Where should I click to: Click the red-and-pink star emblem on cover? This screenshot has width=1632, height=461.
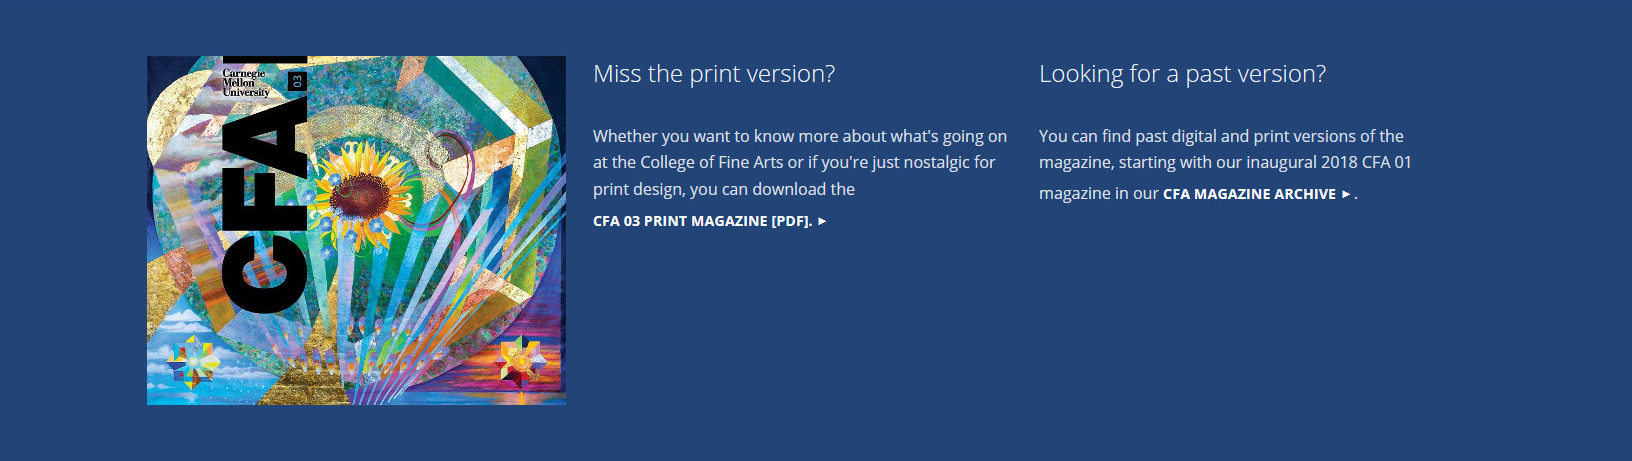[x=523, y=361]
